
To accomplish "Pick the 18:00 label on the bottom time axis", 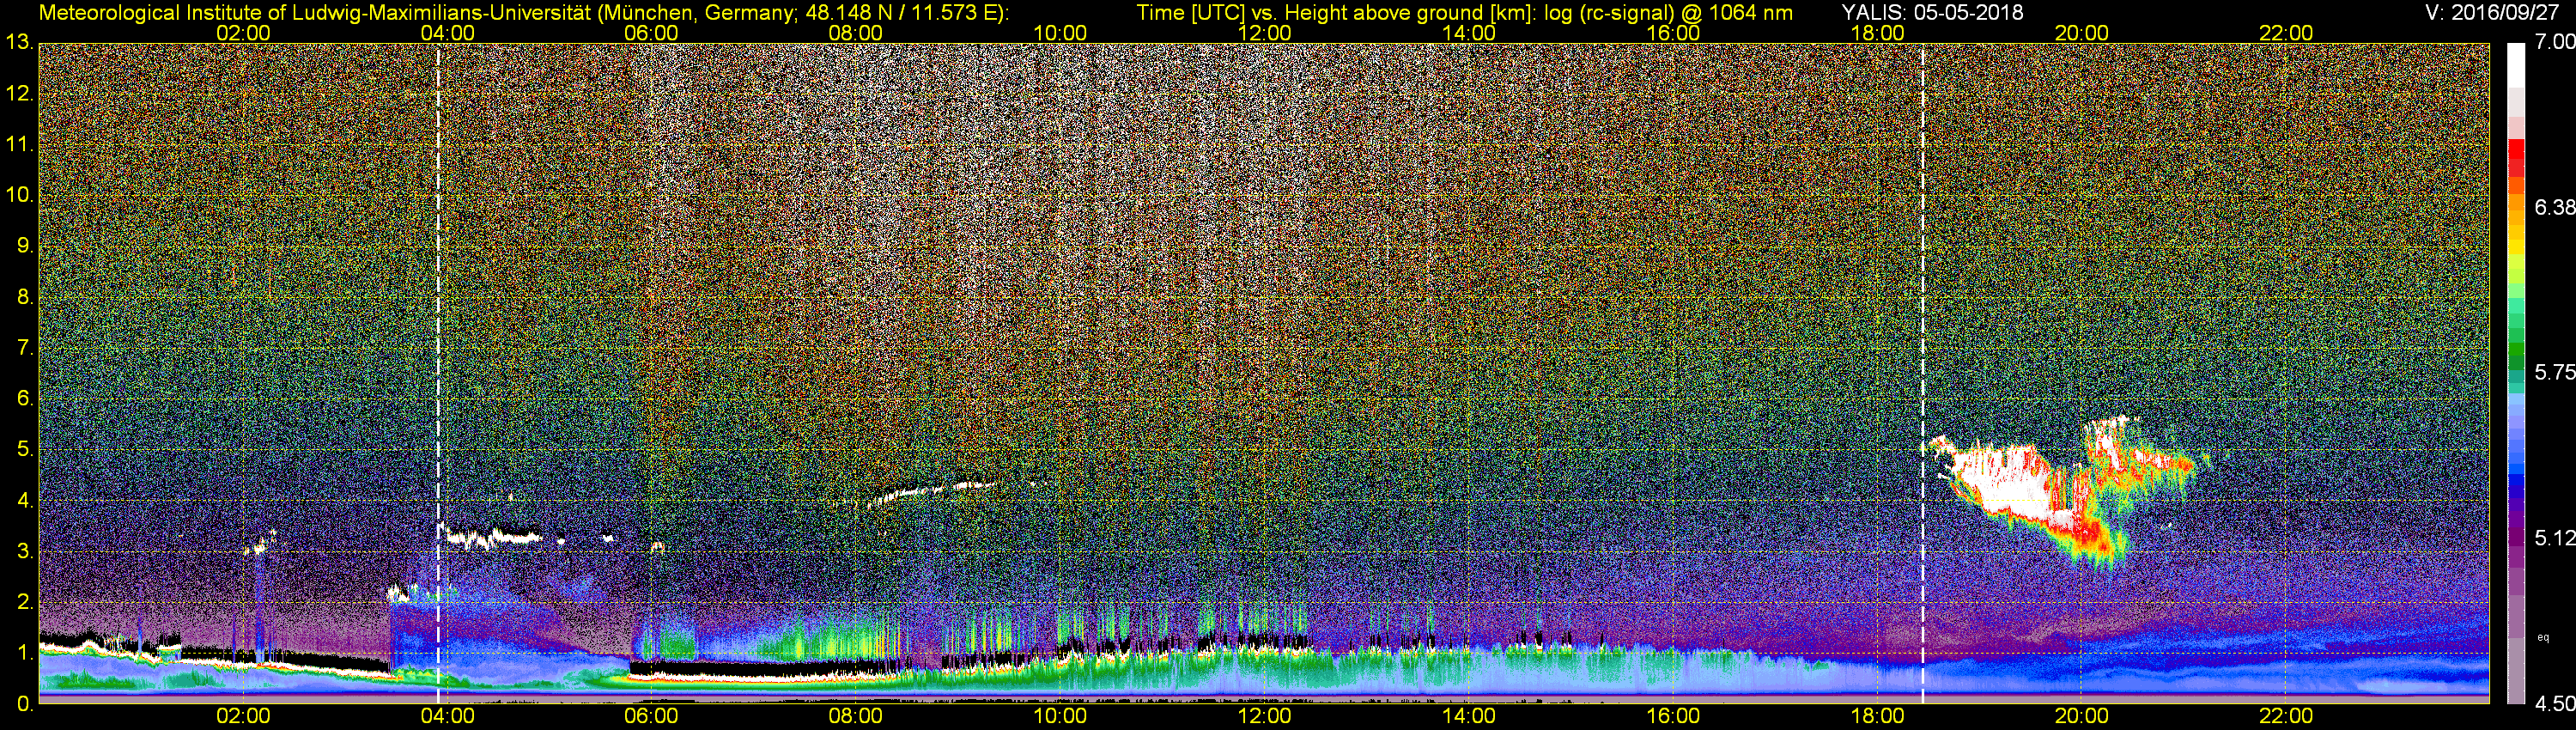I will click(x=1877, y=716).
